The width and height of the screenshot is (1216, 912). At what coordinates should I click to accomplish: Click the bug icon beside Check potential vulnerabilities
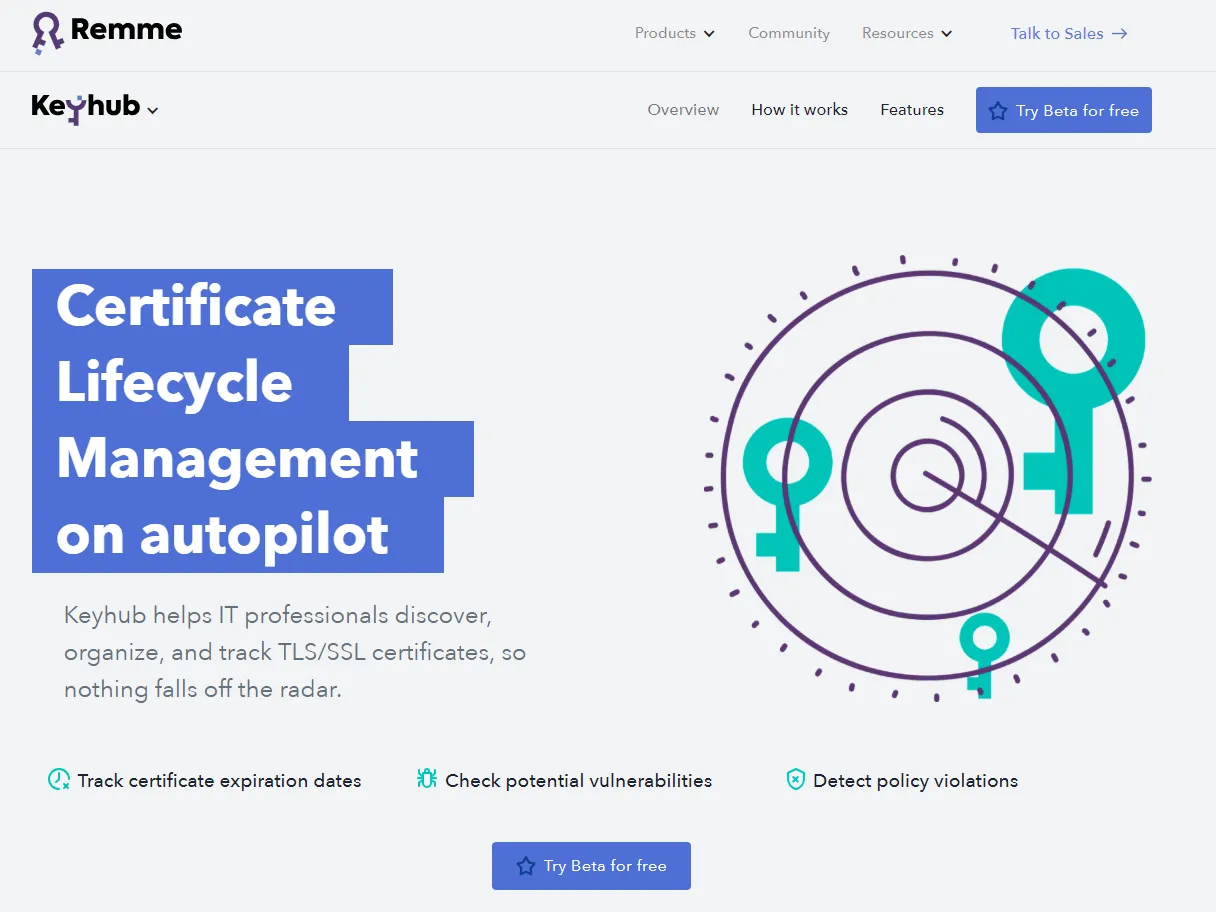pyautogui.click(x=427, y=779)
